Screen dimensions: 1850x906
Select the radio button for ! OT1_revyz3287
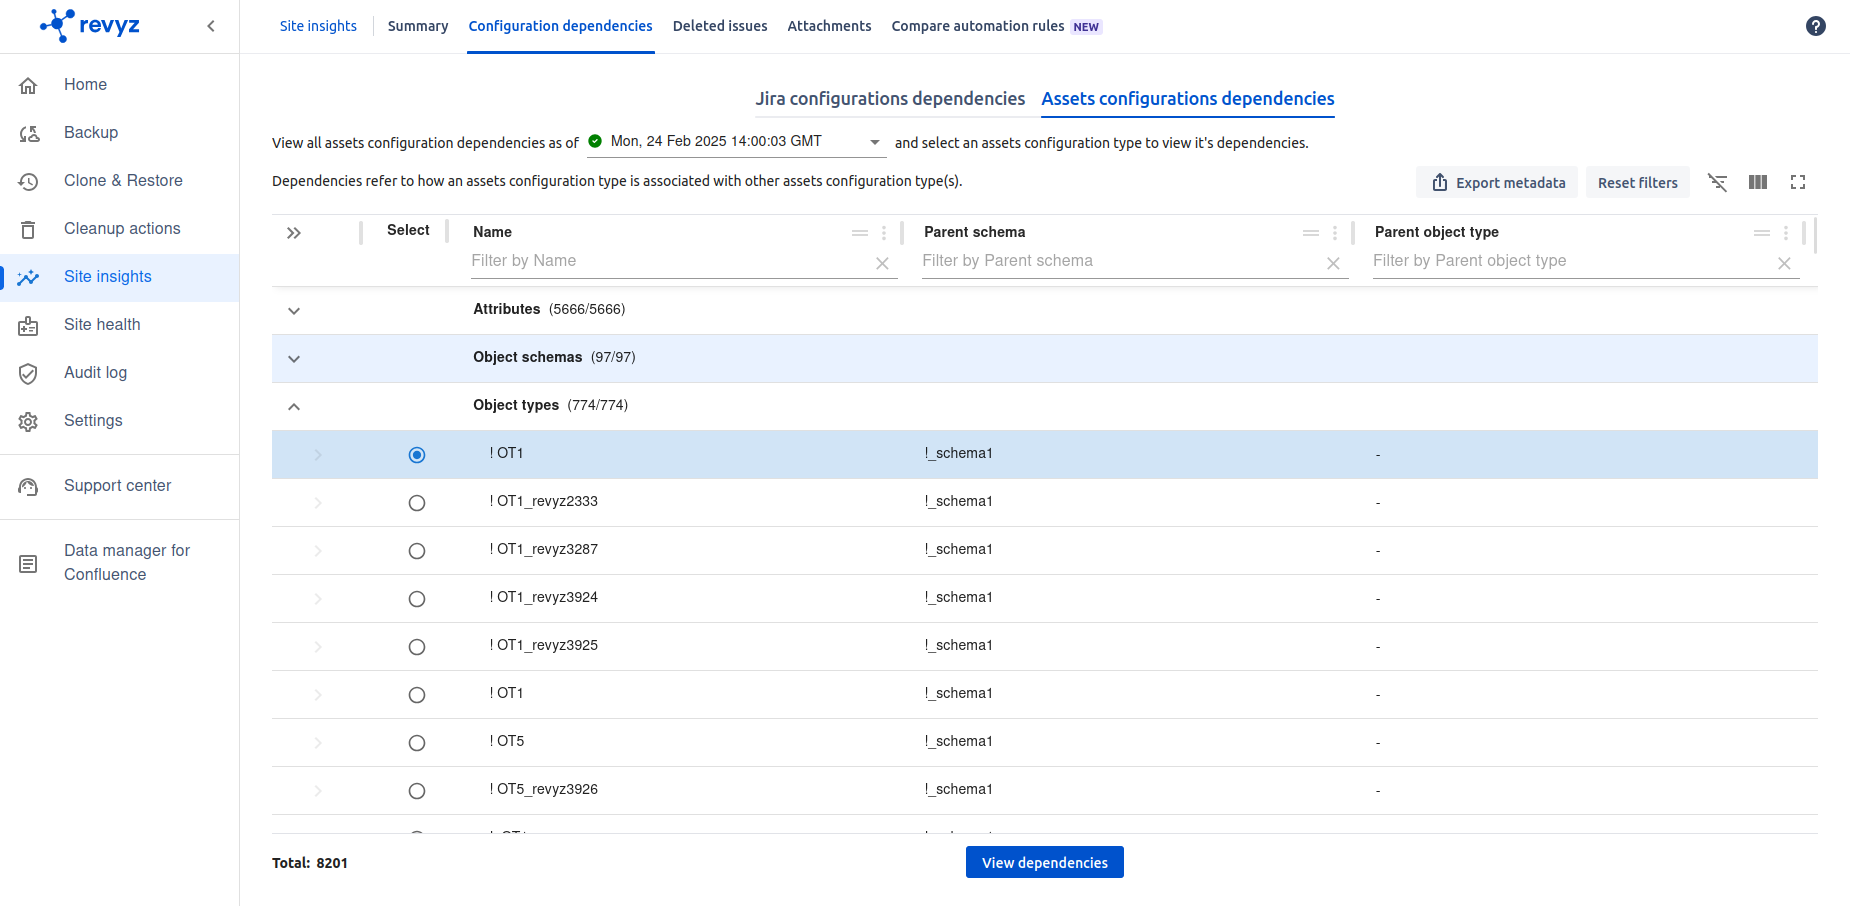(417, 550)
